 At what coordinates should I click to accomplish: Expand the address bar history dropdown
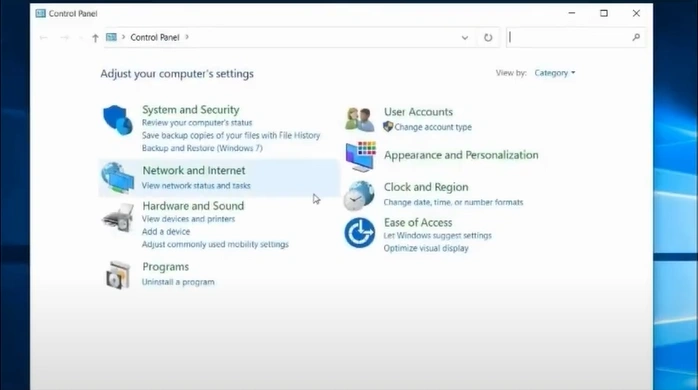(465, 38)
